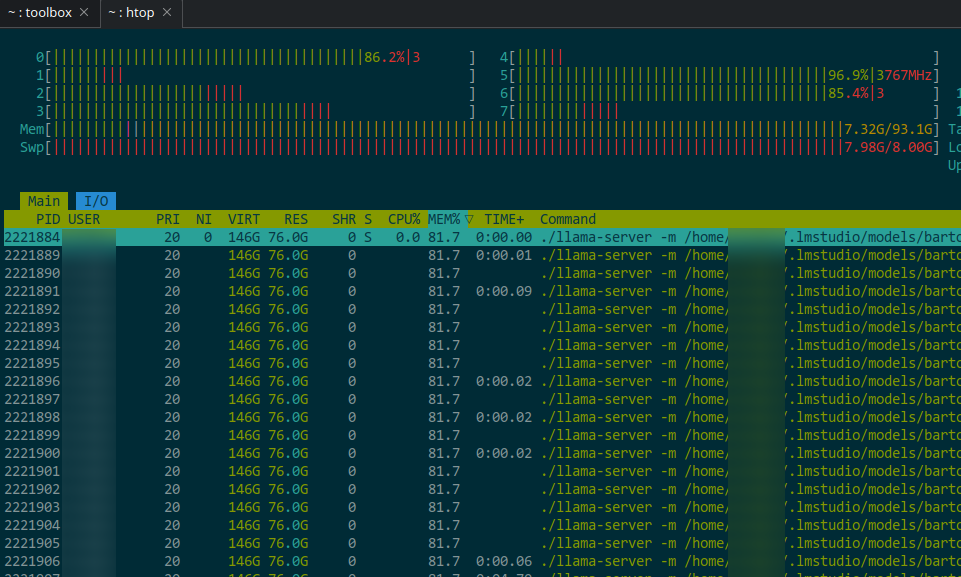Screen dimensions: 961x577
Task: Select process row with PID 2221892
Action: tap(482, 309)
